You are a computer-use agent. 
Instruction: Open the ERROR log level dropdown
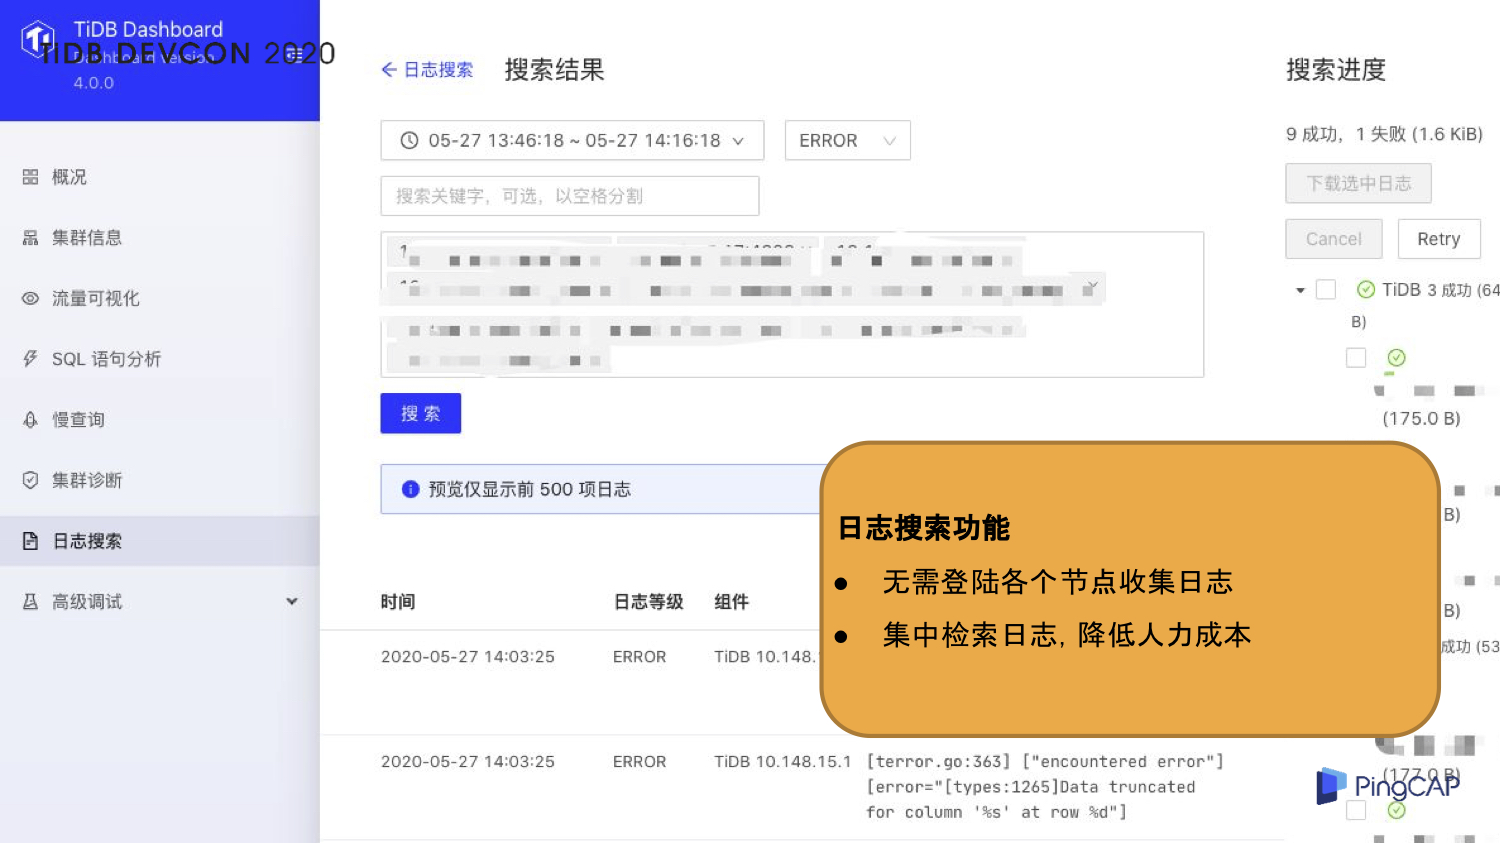(848, 141)
